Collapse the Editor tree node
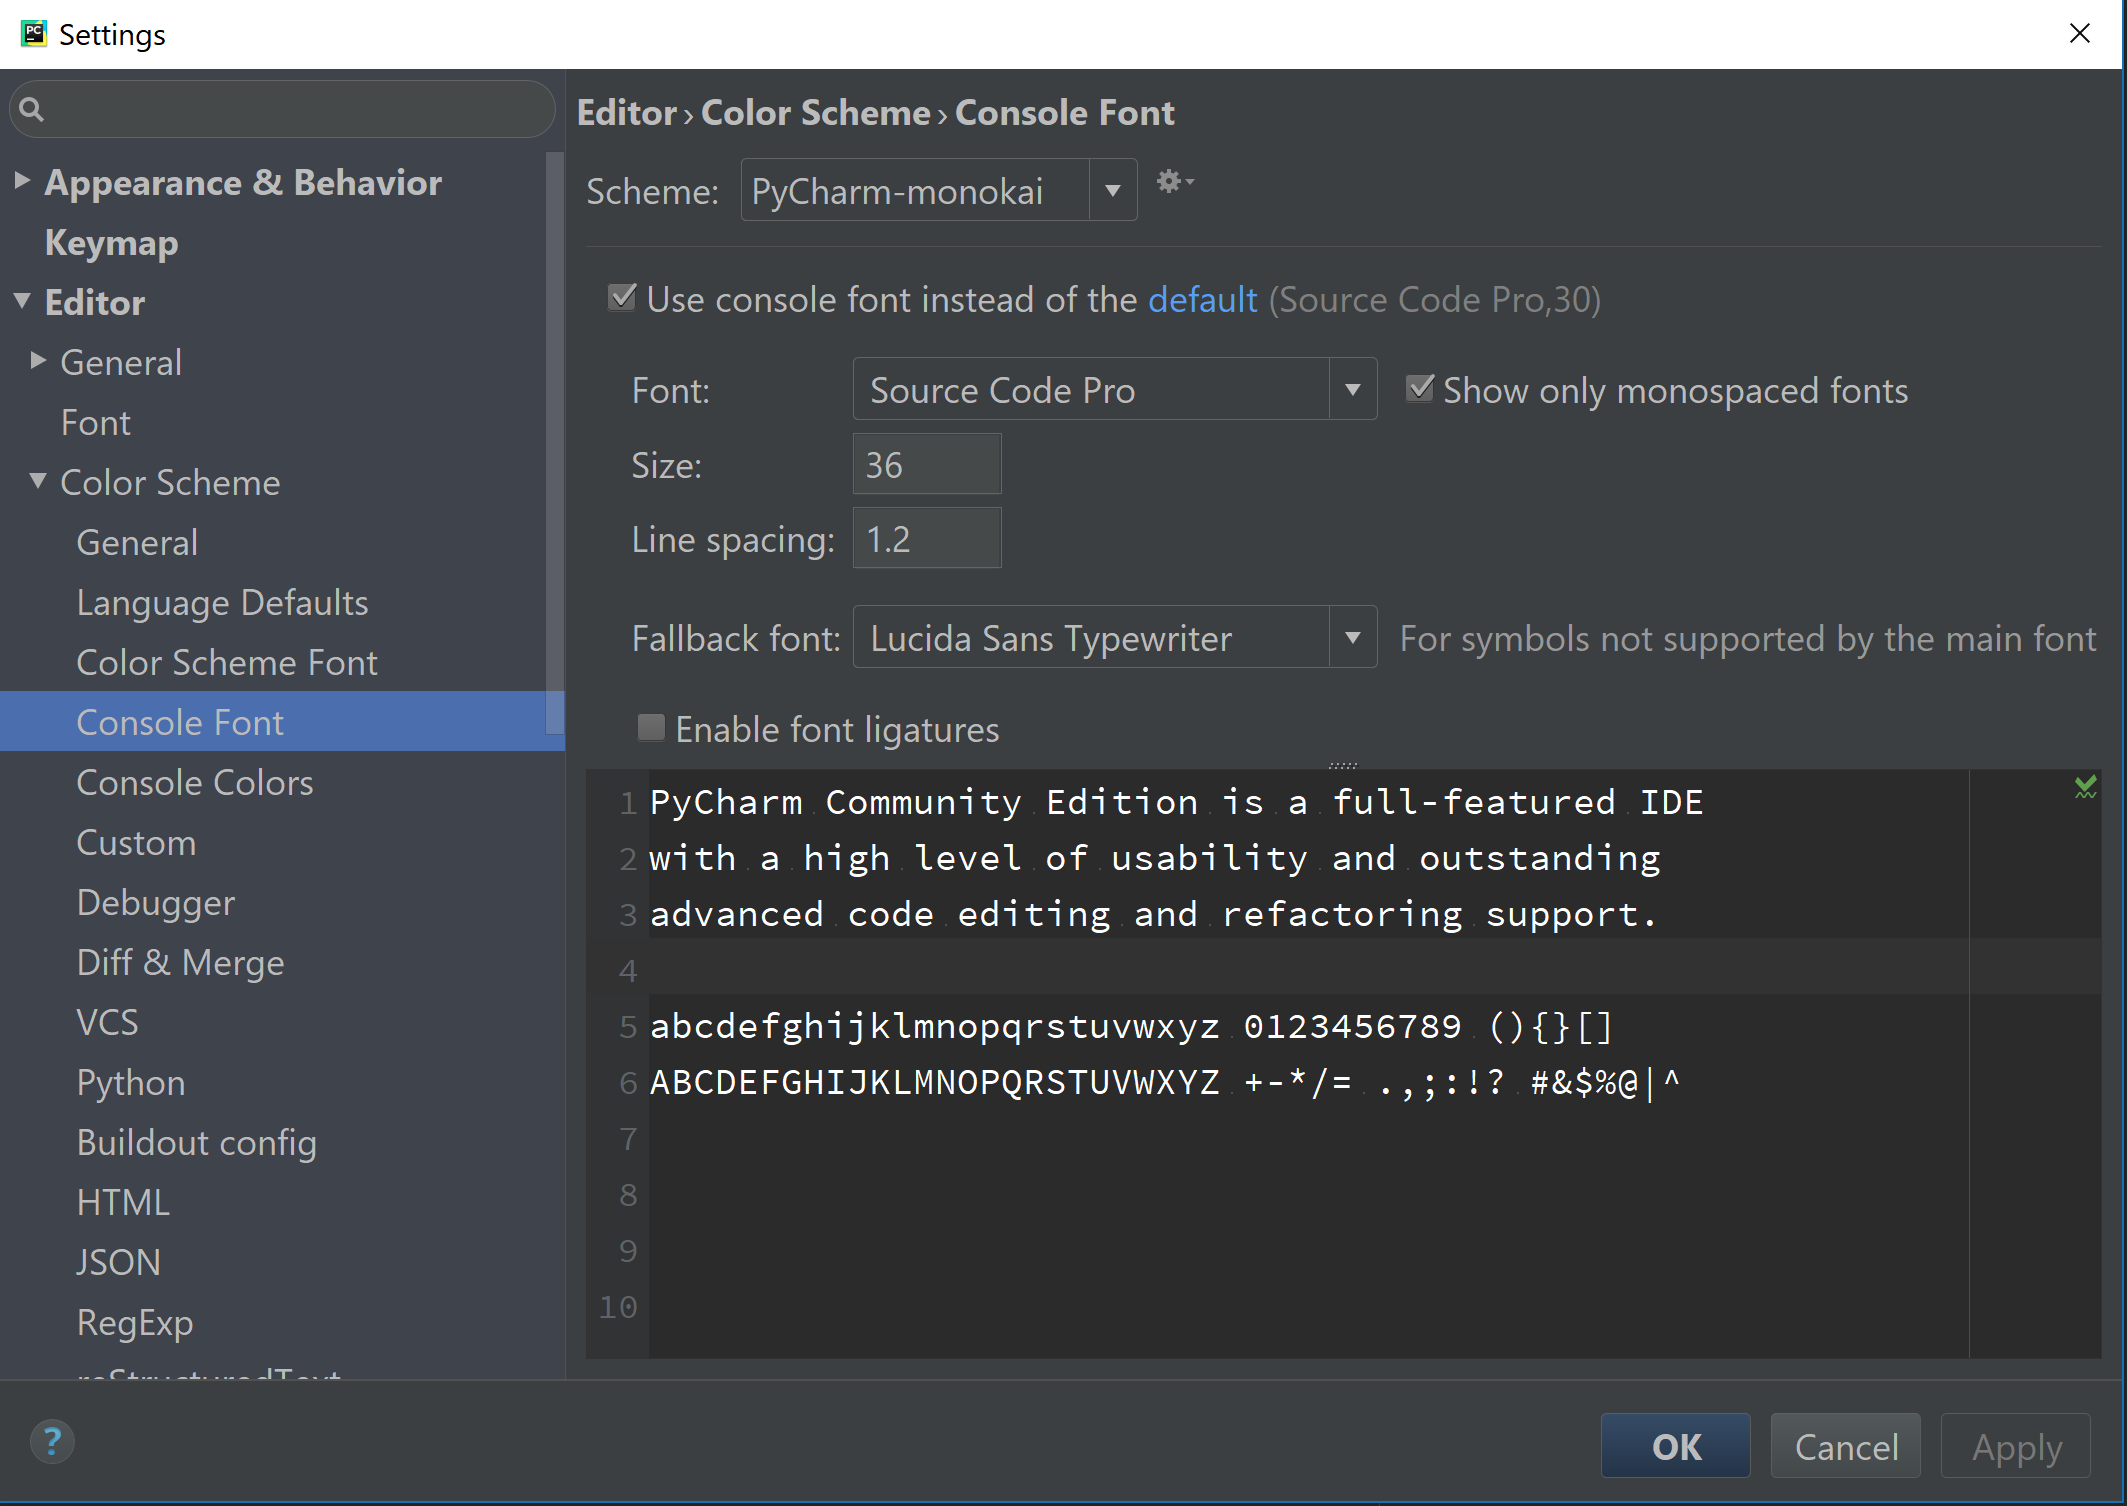 22,301
